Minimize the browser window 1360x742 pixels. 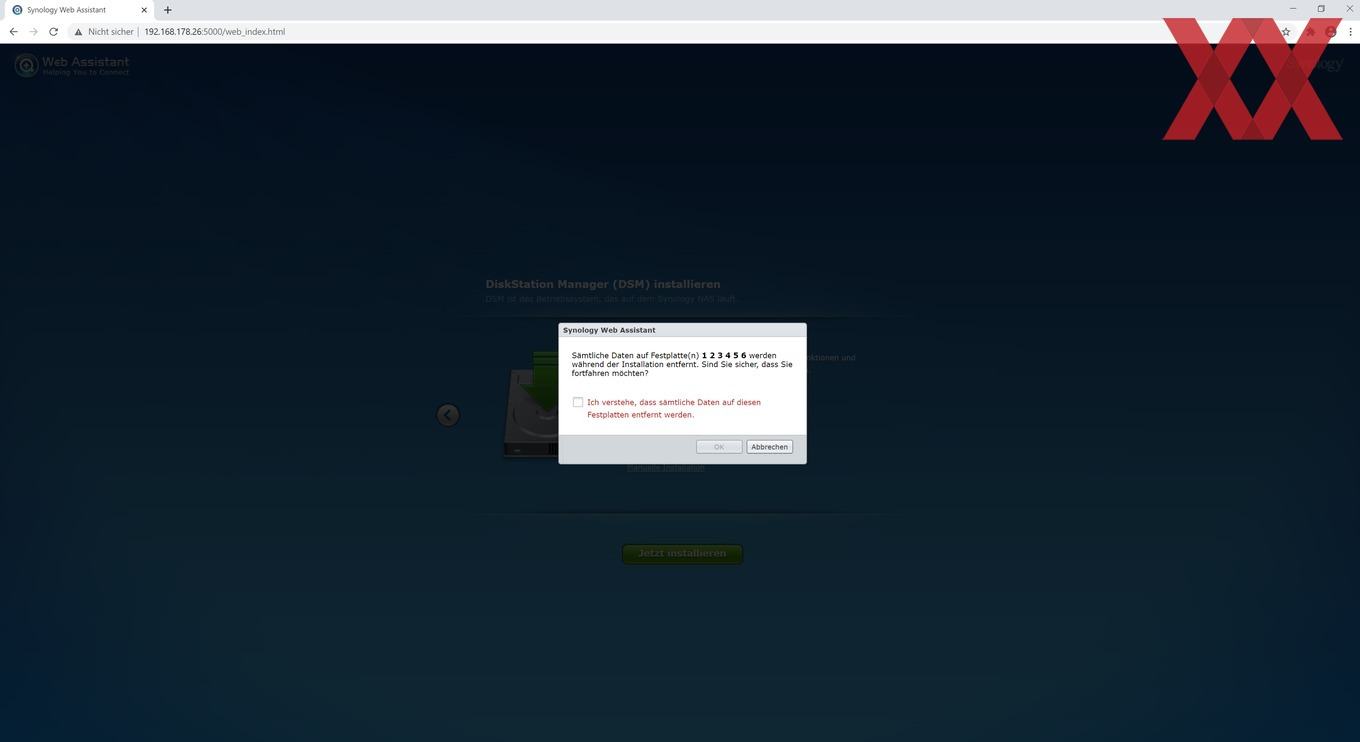click(1293, 9)
